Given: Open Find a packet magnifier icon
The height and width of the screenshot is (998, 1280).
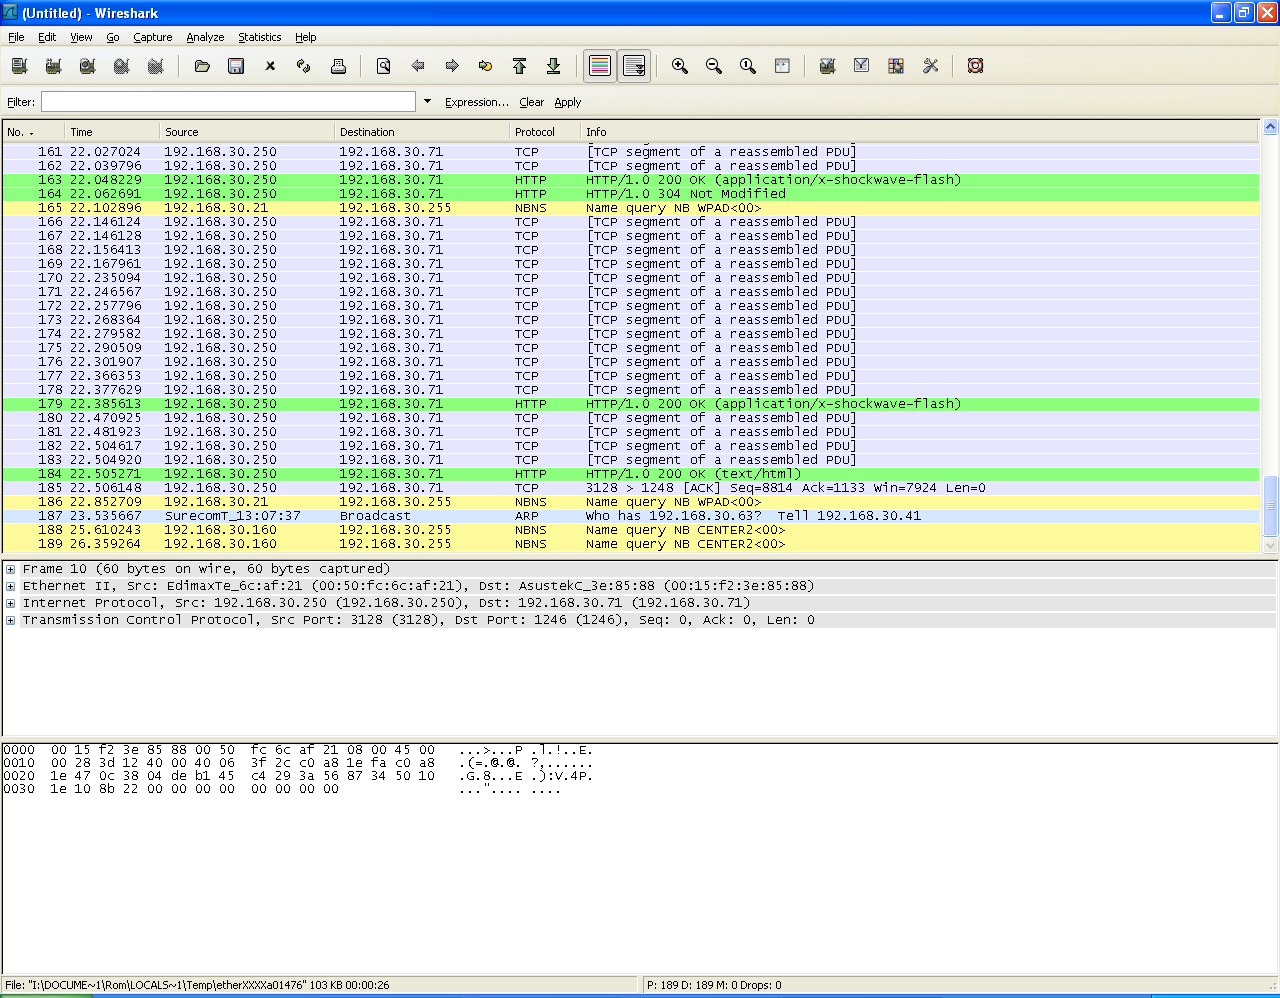Looking at the screenshot, I should pos(383,66).
